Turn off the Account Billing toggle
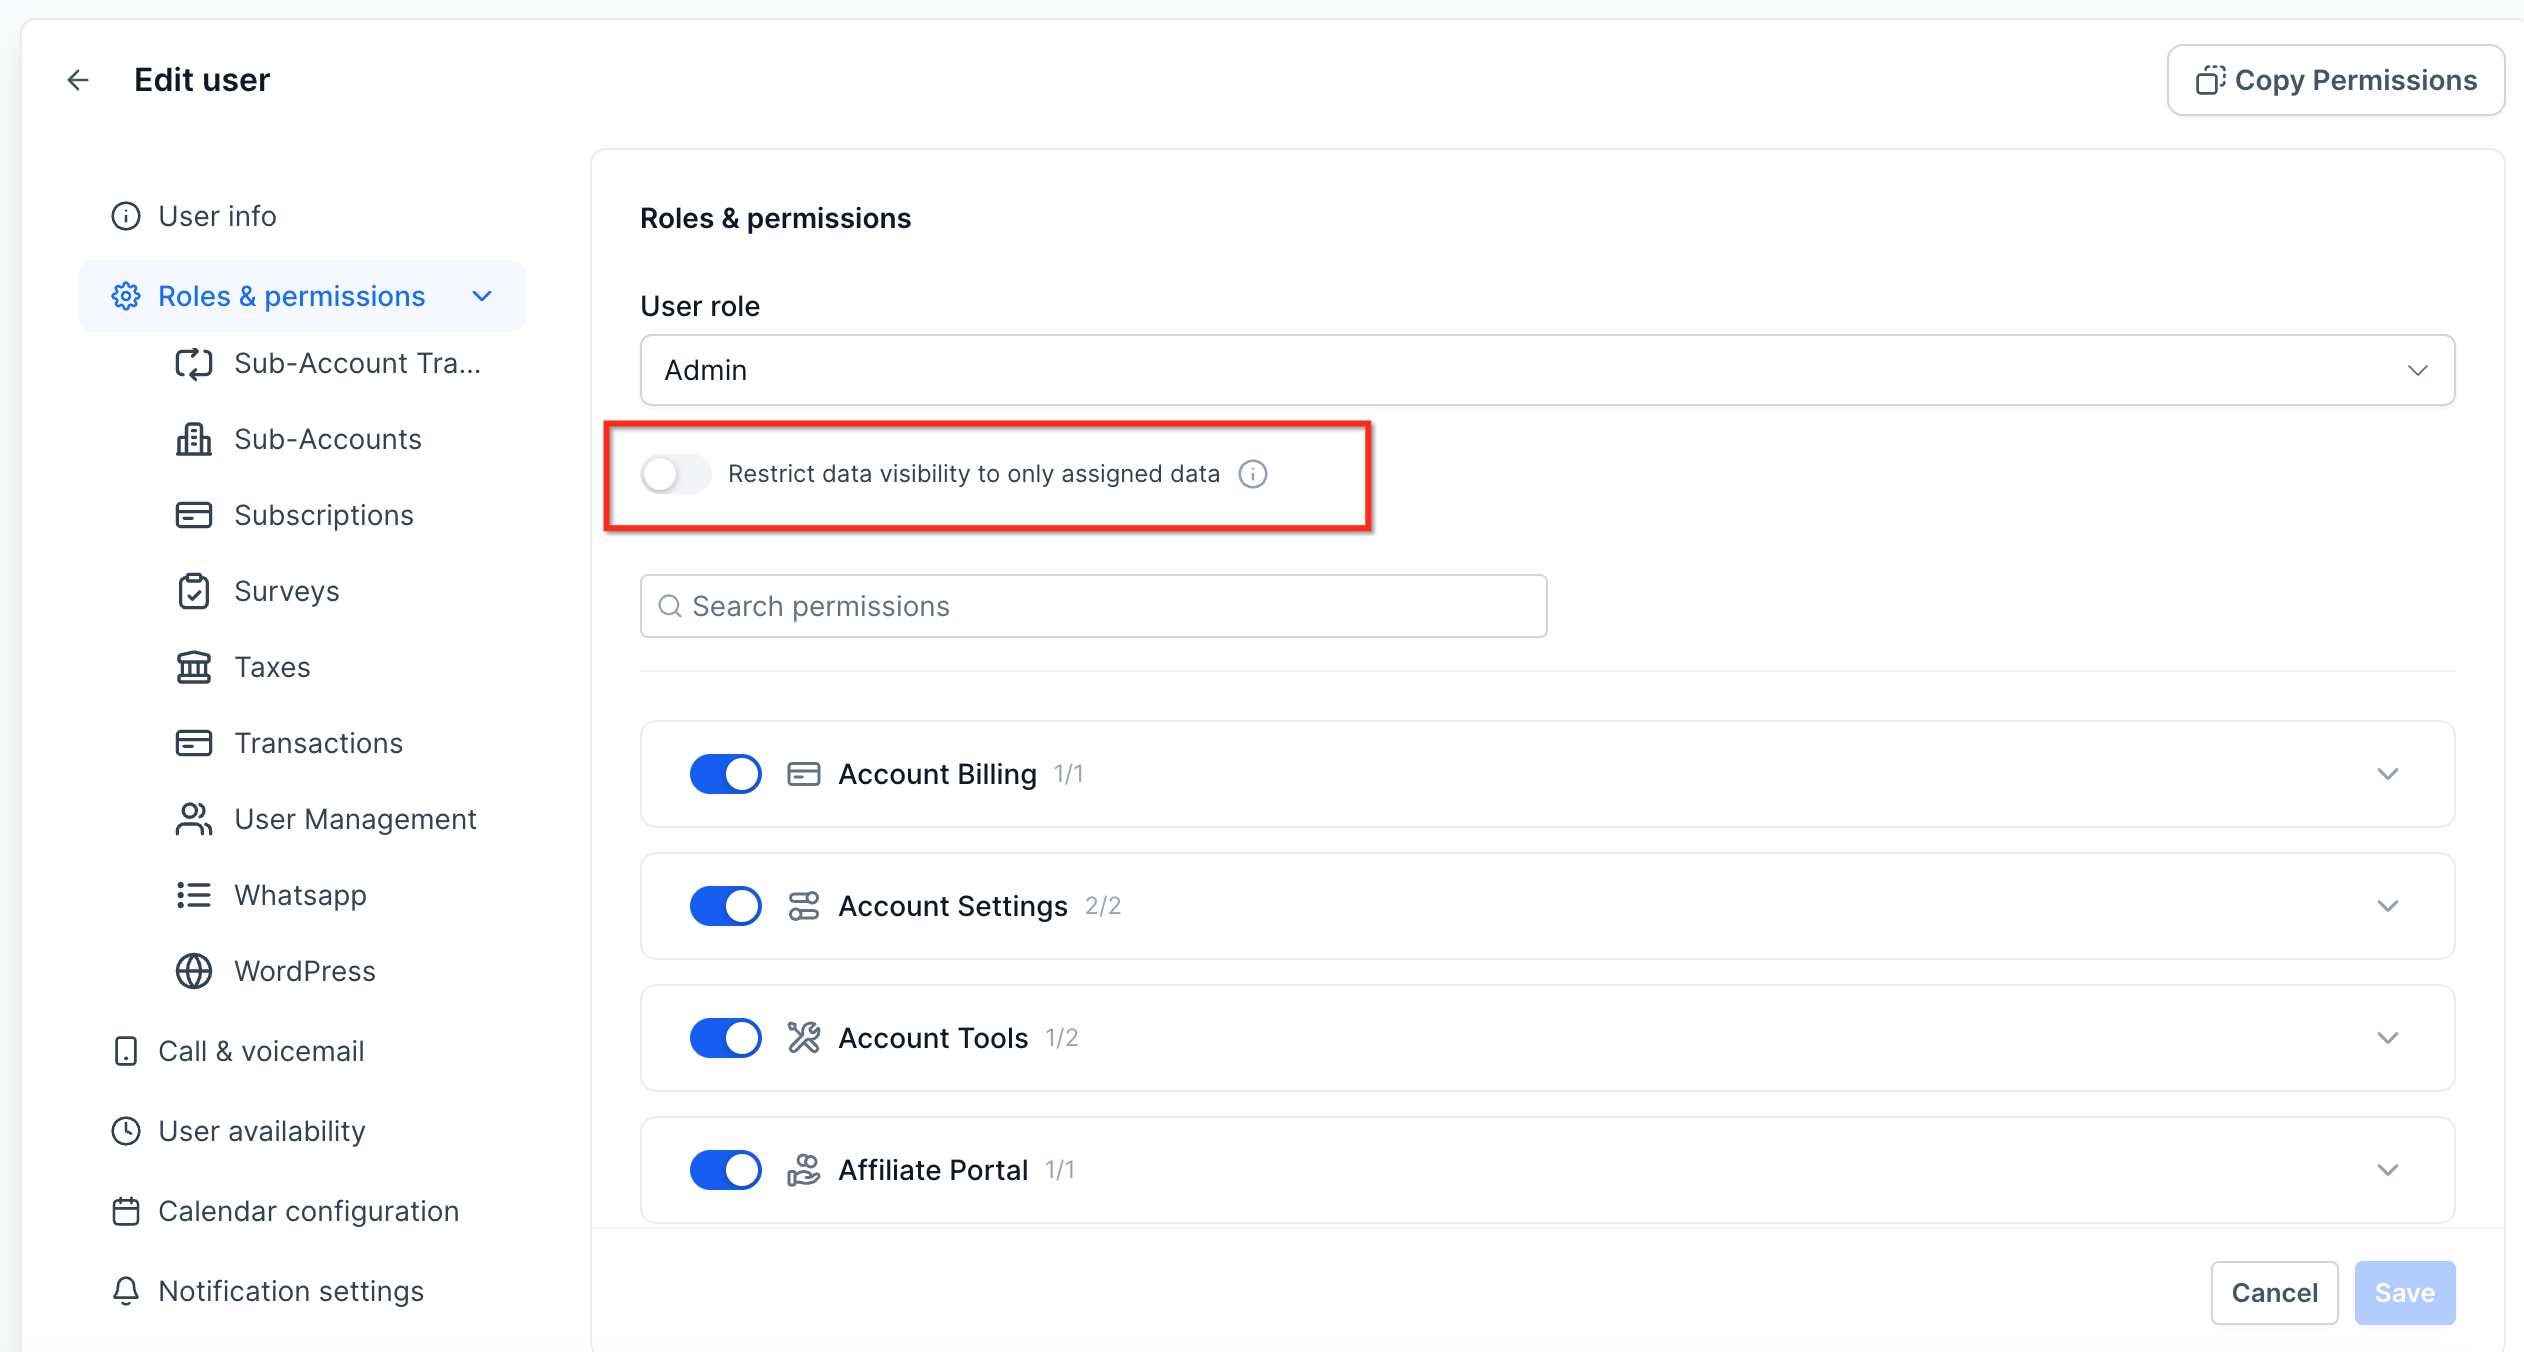The width and height of the screenshot is (2524, 1352). coord(726,774)
